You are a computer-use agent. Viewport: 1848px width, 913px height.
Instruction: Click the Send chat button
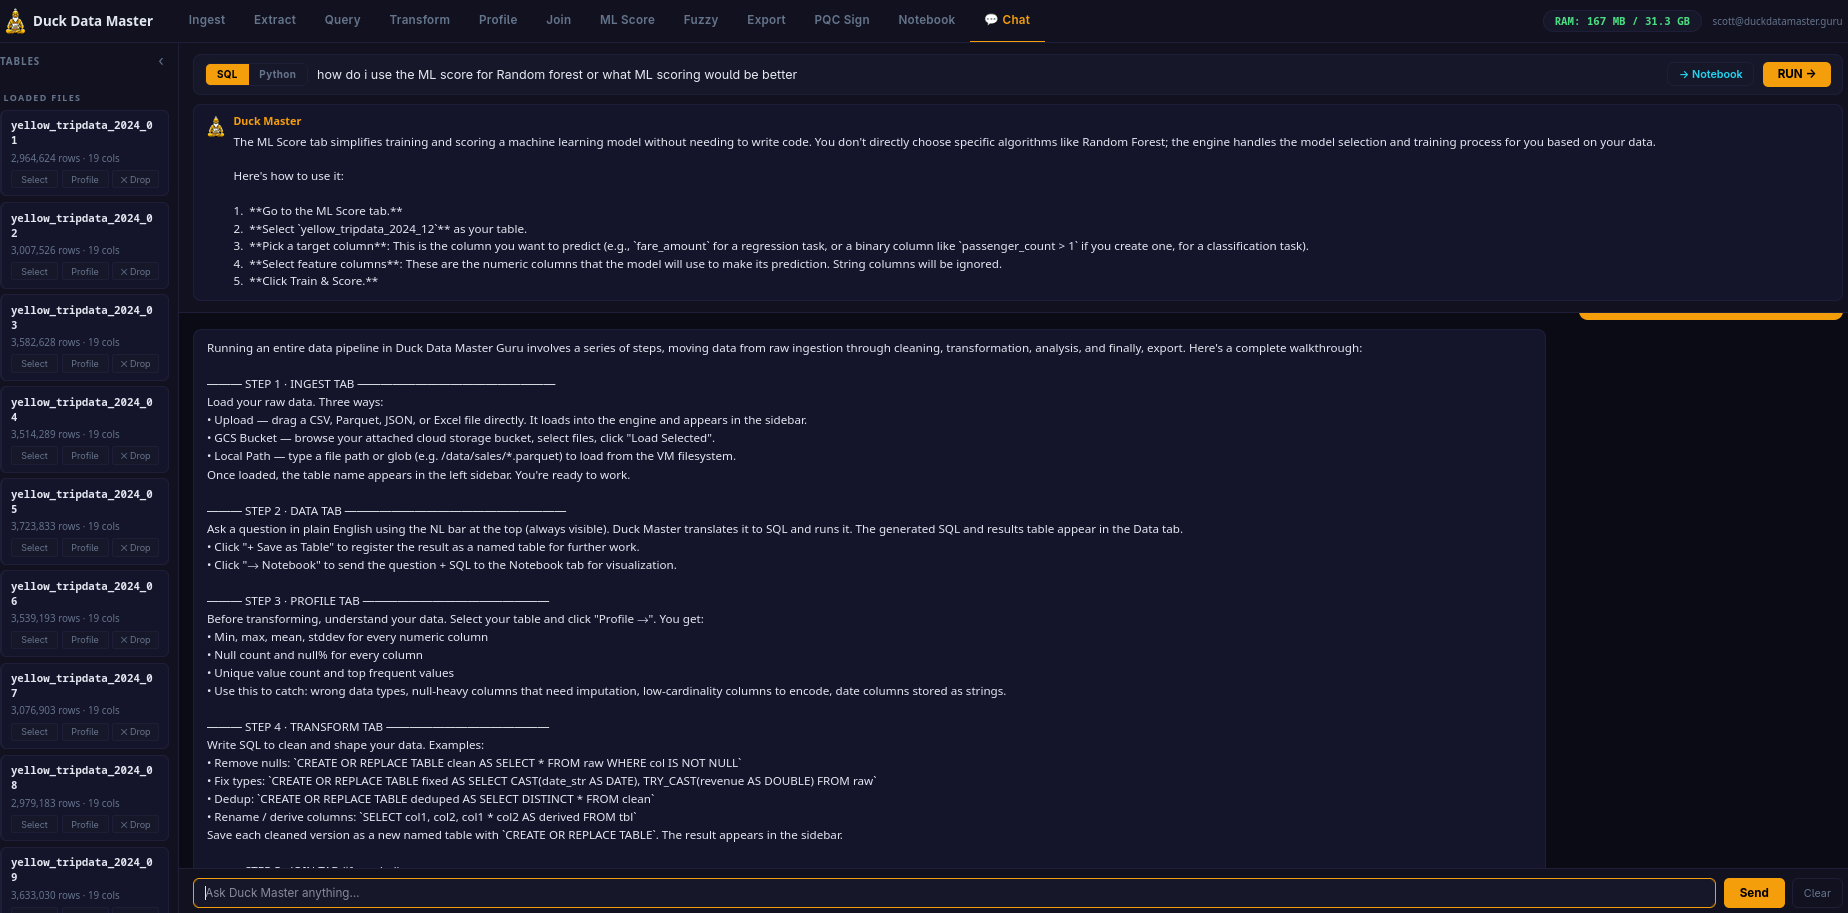click(x=1754, y=893)
